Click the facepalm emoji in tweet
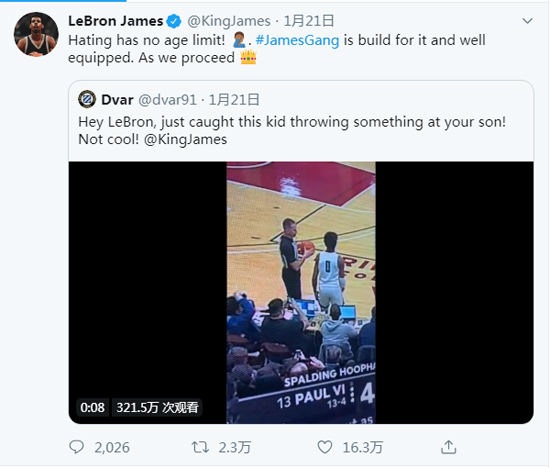Image resolution: width=550 pixels, height=468 pixels. pos(239,40)
